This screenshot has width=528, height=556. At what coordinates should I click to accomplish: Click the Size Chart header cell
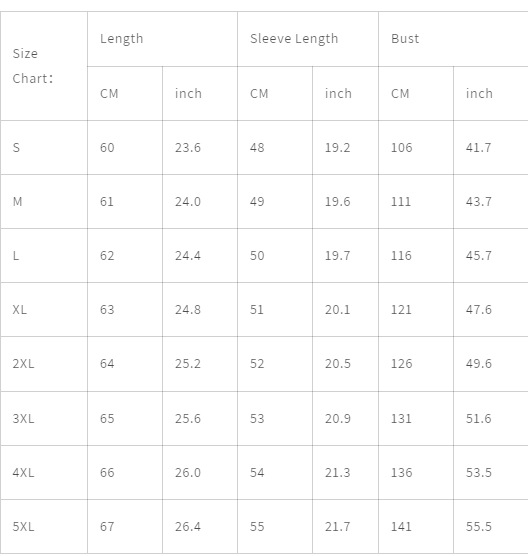click(44, 66)
